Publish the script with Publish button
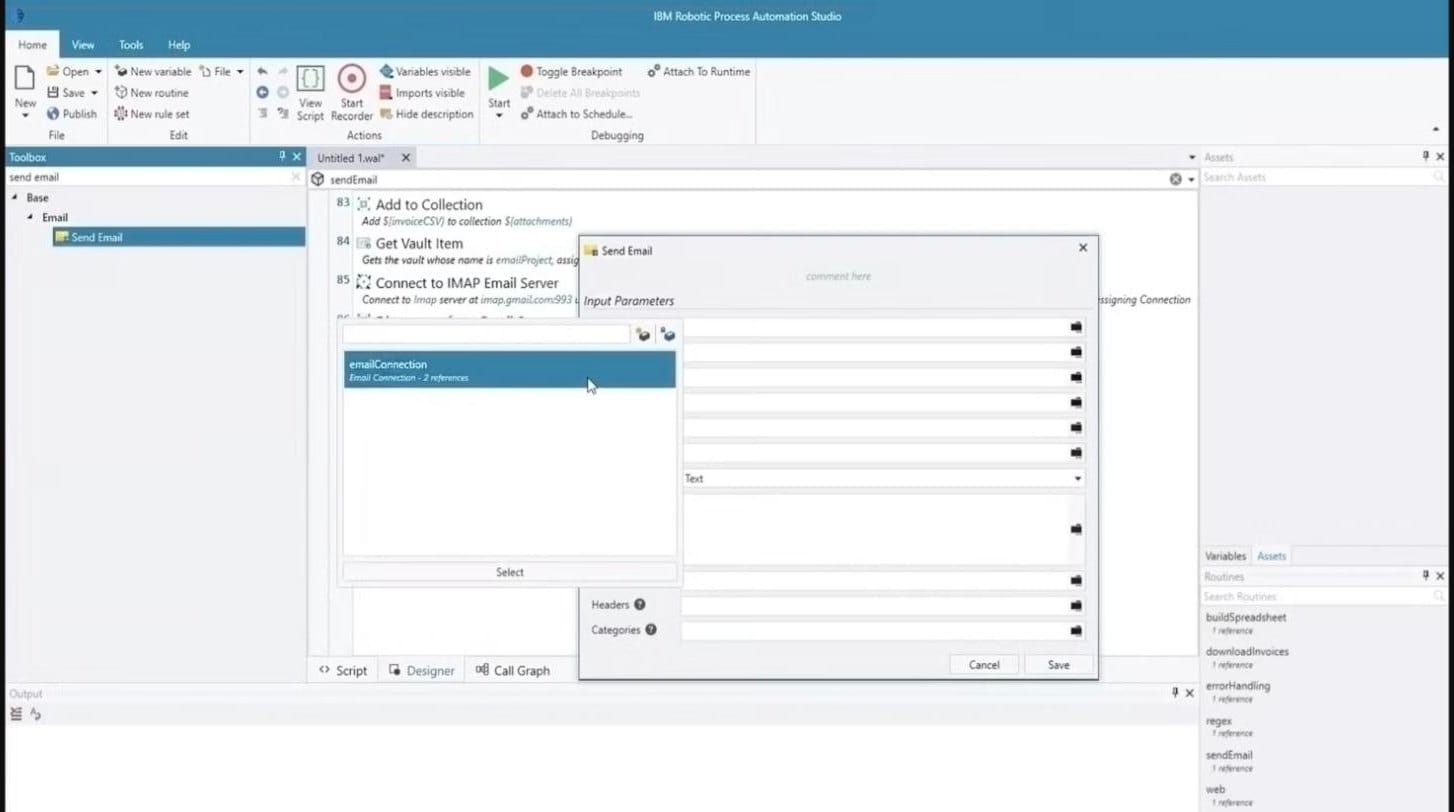 tap(72, 114)
